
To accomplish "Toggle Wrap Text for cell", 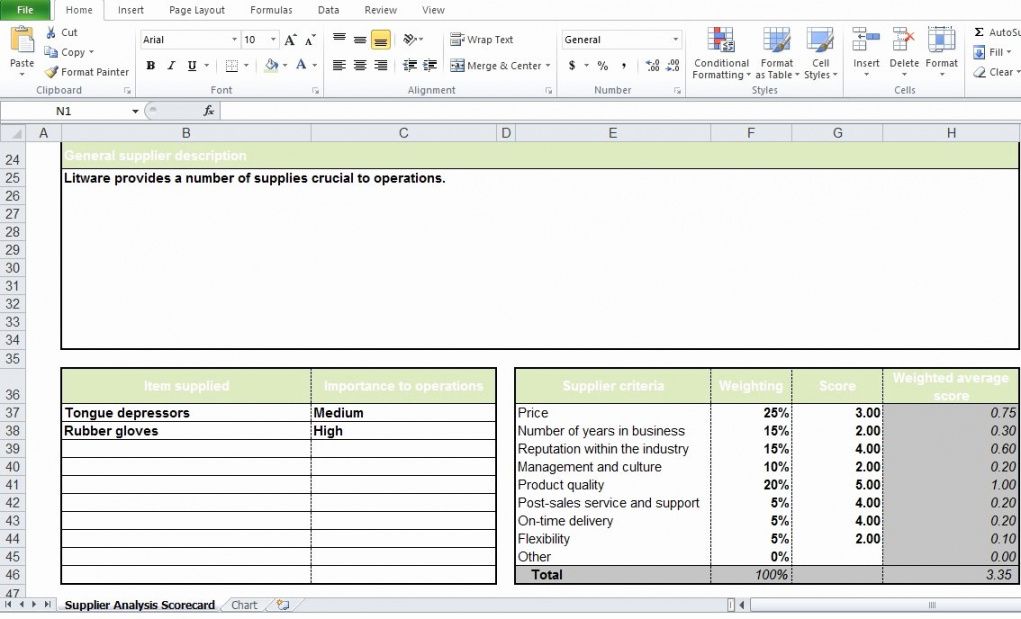I will (x=482, y=40).
